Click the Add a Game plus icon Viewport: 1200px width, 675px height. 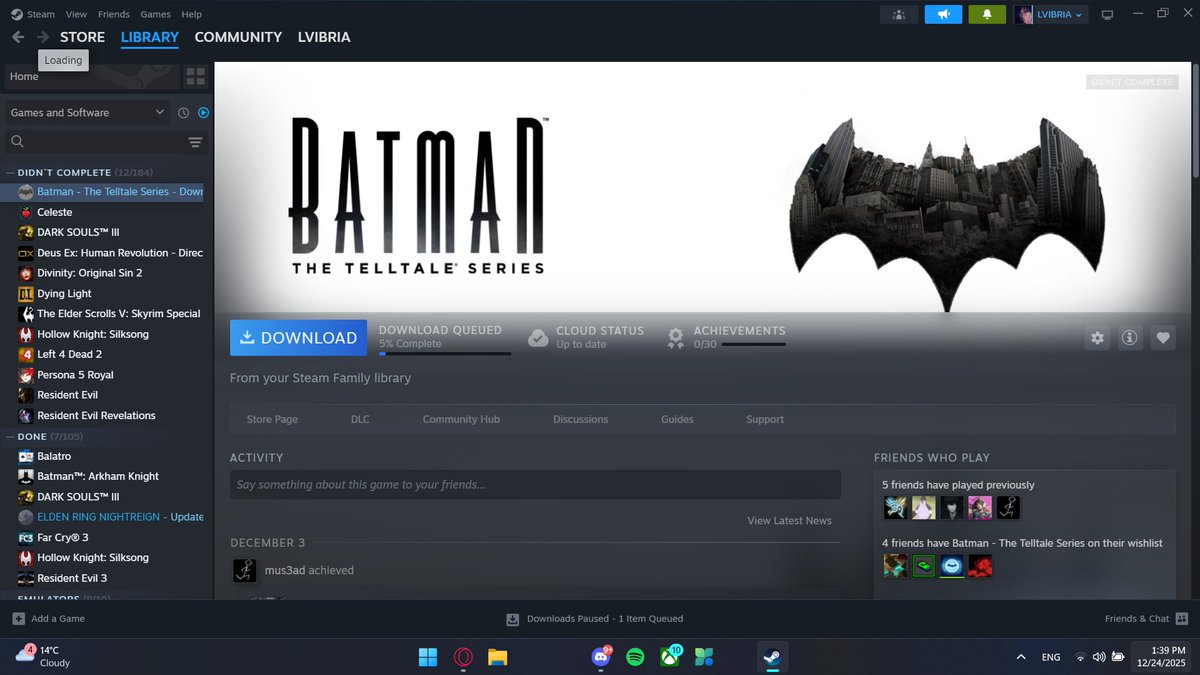point(18,618)
